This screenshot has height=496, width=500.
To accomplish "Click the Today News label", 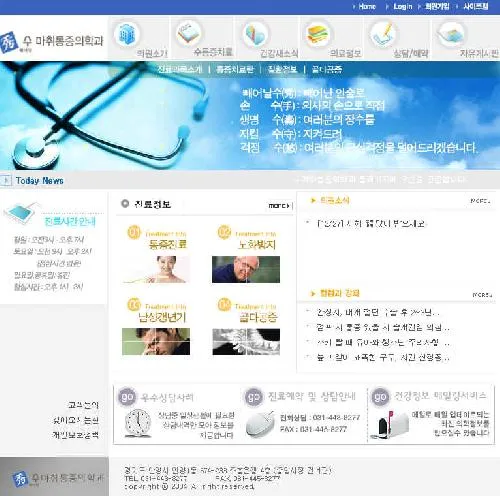I will [x=40, y=181].
